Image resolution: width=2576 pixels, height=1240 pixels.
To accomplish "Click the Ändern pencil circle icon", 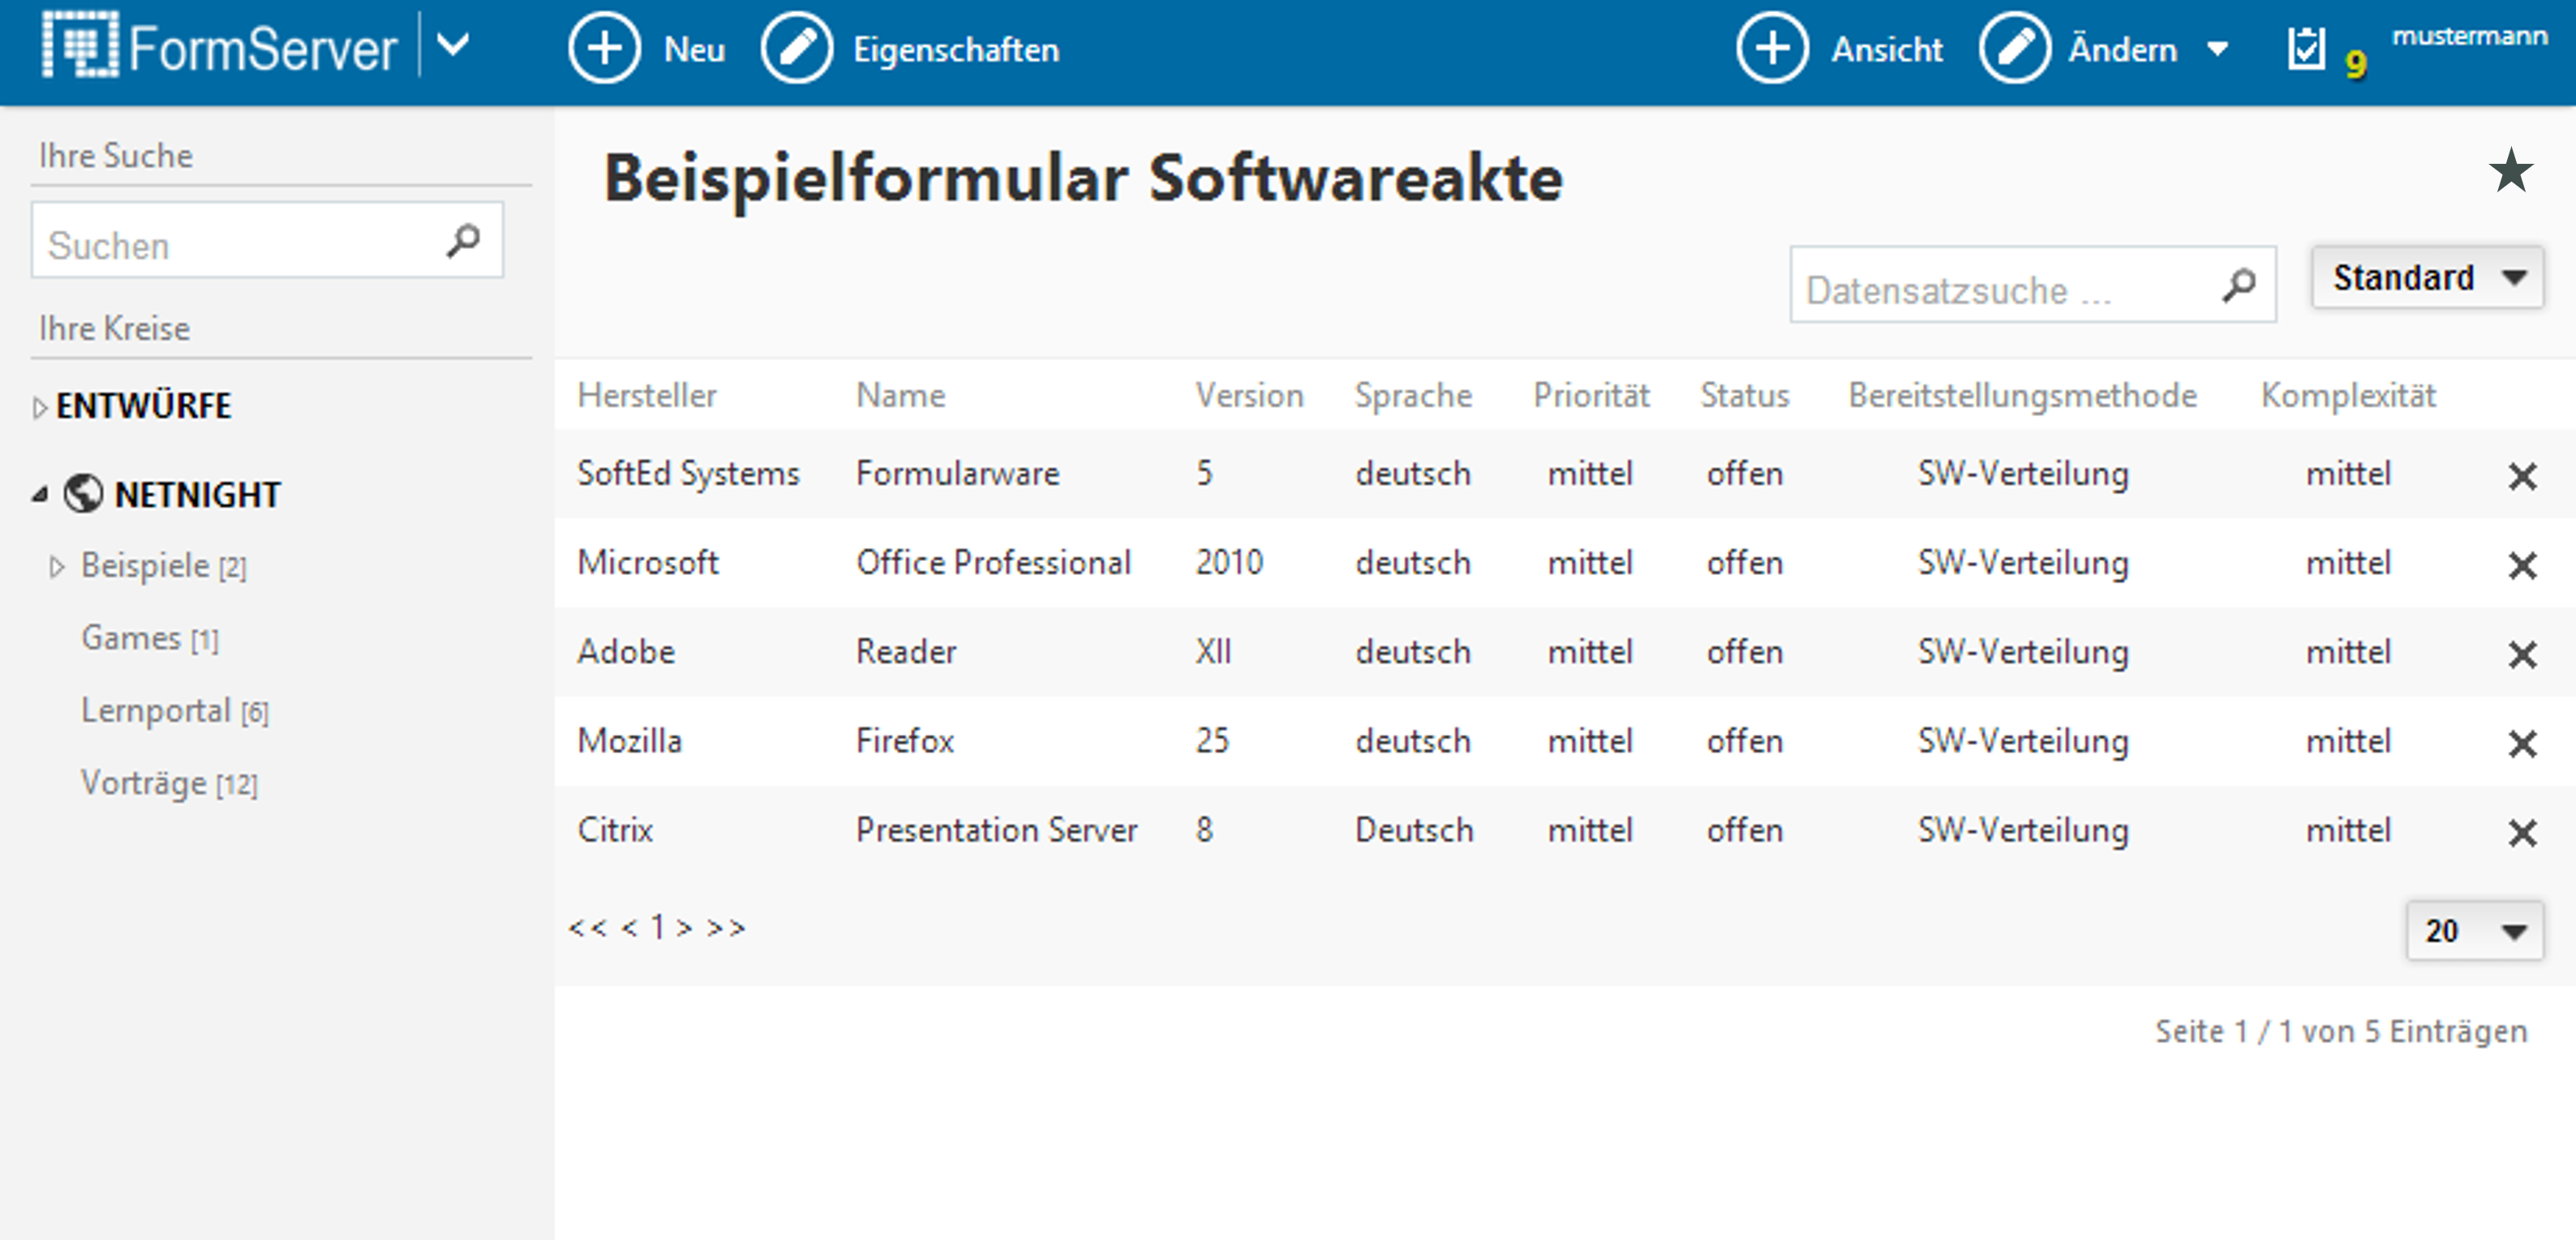I will (x=2015, y=48).
